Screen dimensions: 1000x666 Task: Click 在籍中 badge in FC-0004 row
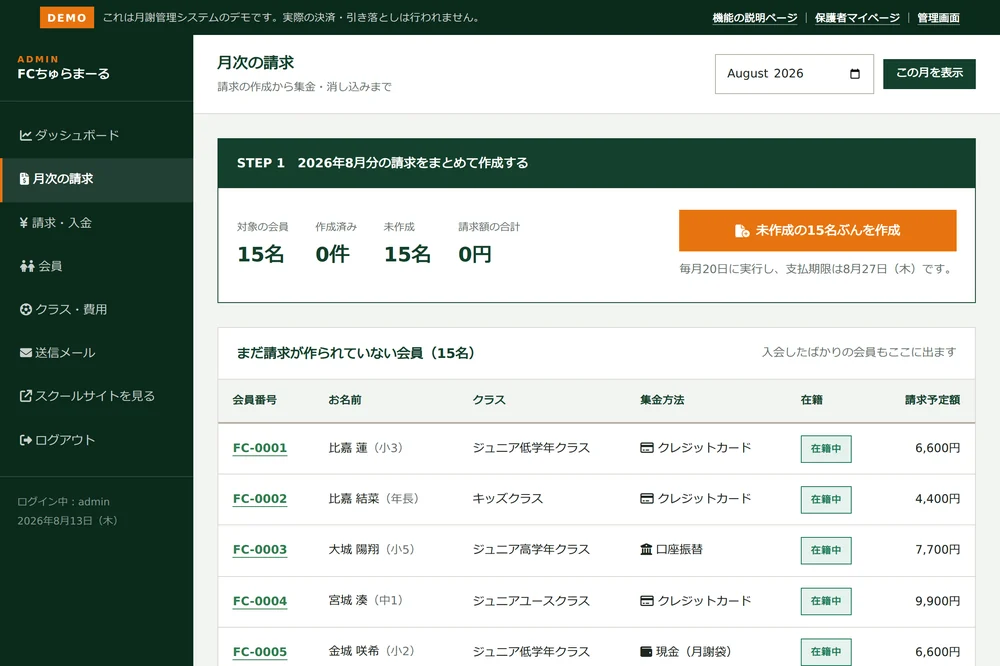point(826,601)
